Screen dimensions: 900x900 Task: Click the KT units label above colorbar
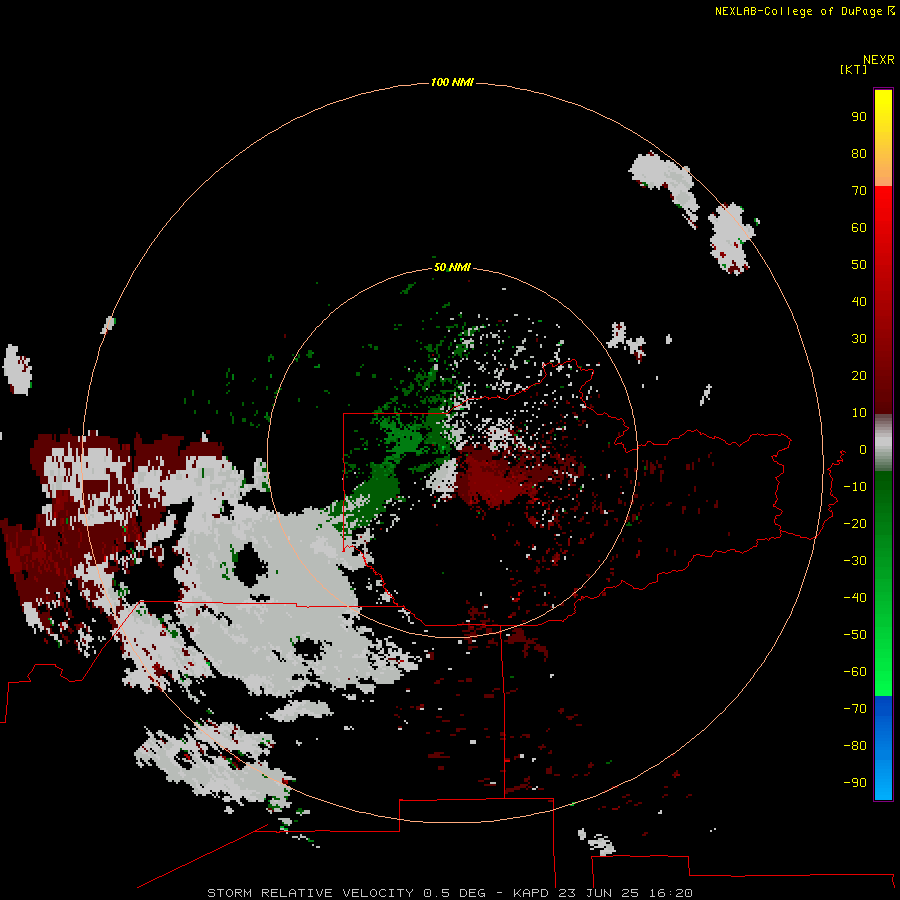[853, 69]
